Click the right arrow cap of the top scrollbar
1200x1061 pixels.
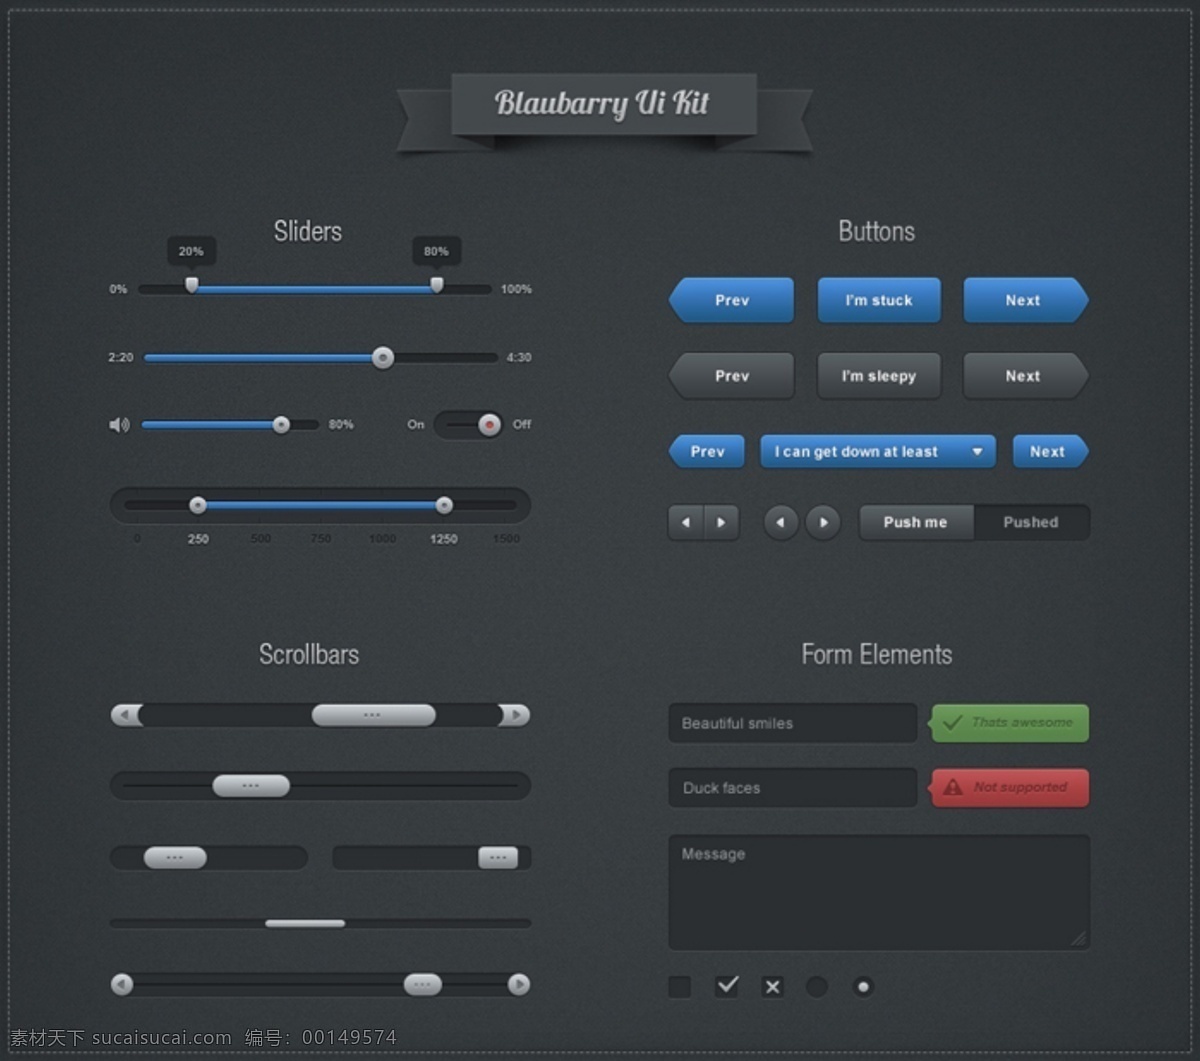click(x=514, y=715)
